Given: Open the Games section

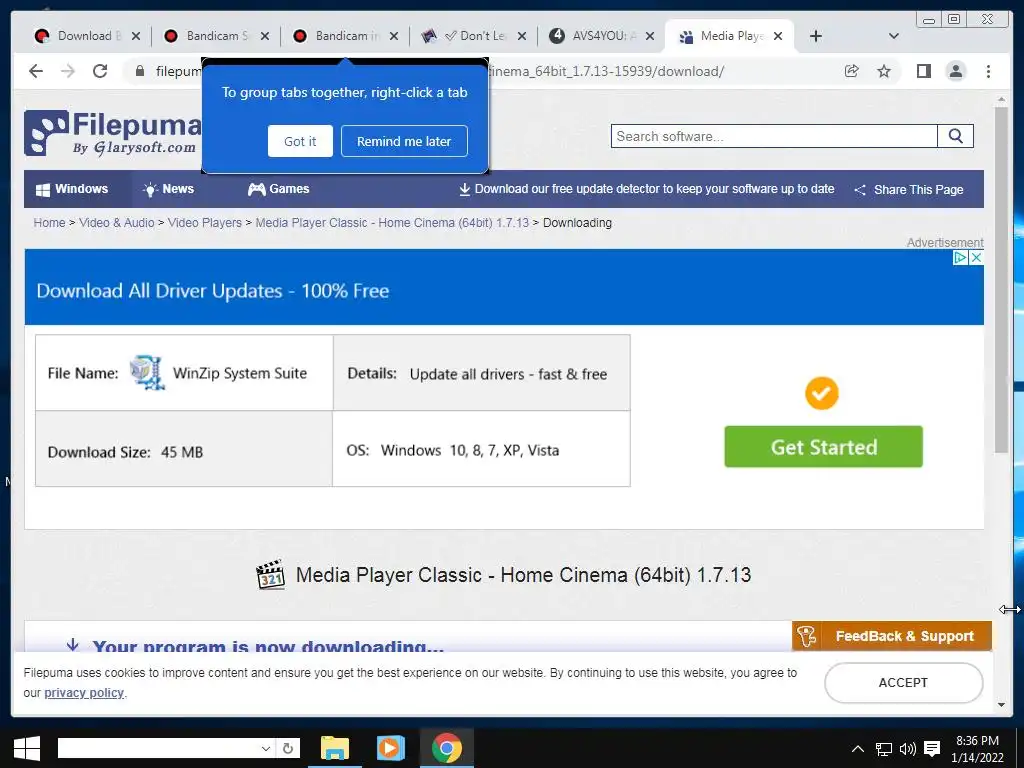Looking at the screenshot, I should (278, 189).
